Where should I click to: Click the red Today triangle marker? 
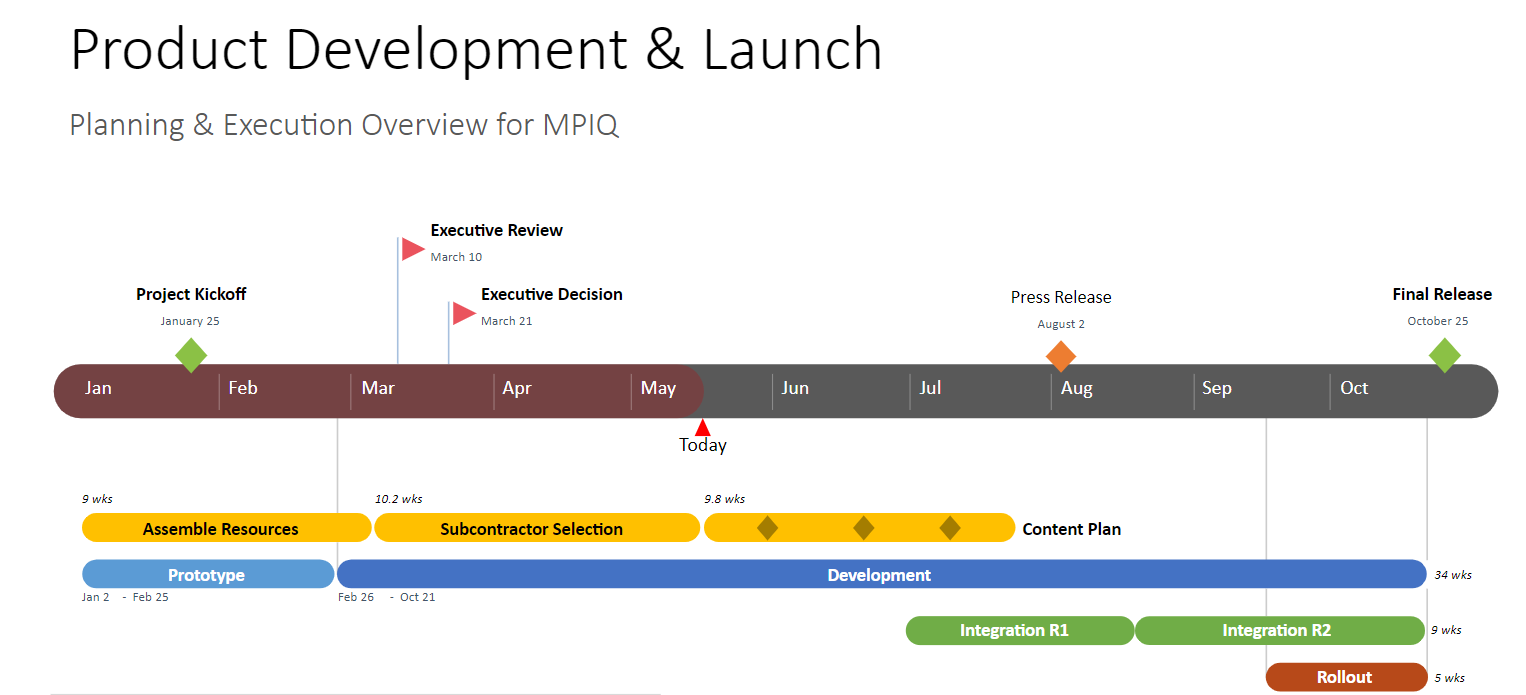point(703,426)
